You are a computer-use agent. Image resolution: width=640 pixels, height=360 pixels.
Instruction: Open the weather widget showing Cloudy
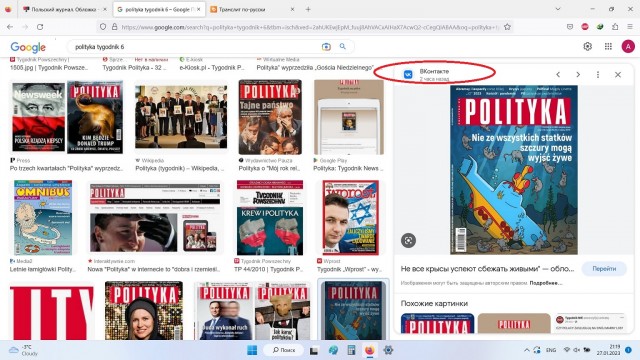click(24, 350)
